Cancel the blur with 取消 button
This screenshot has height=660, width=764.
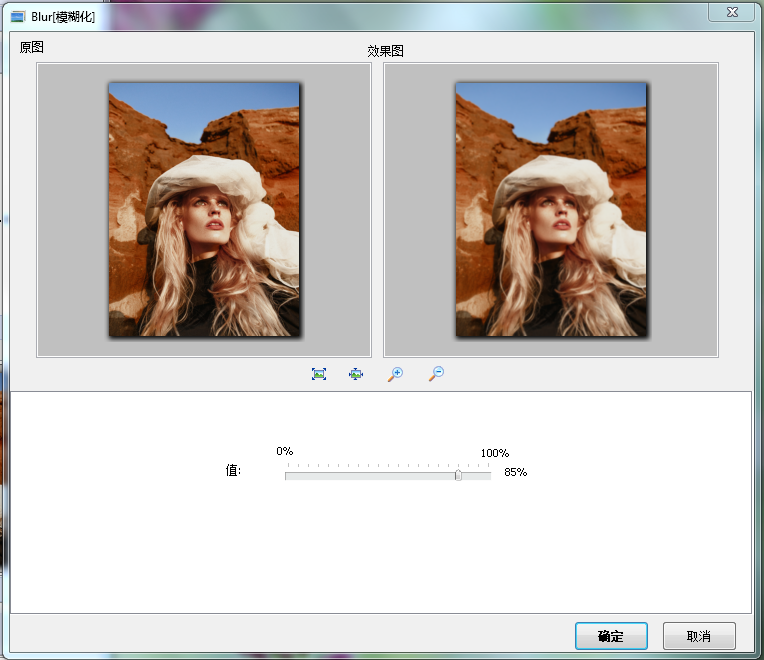coord(699,636)
